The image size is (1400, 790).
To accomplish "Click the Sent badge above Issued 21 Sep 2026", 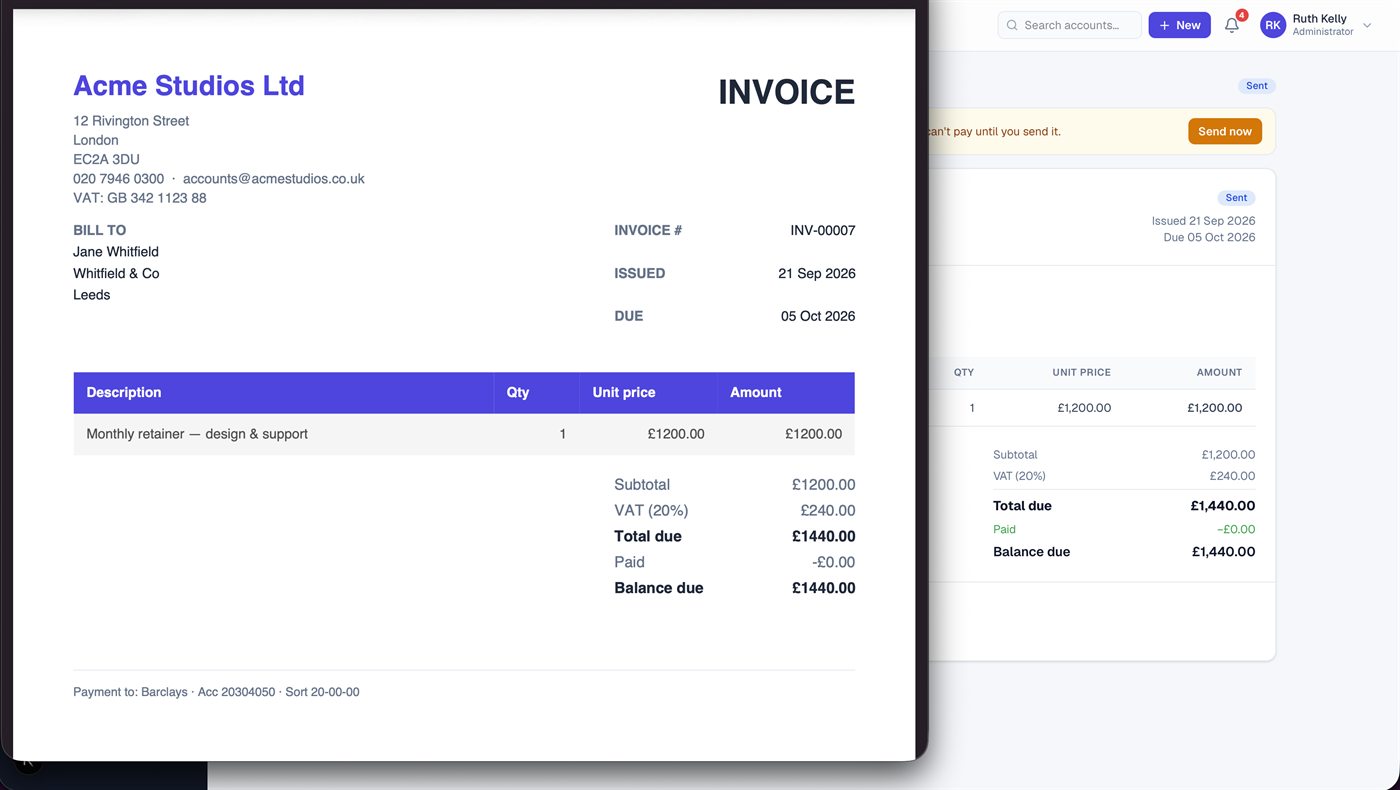I will [1236, 198].
